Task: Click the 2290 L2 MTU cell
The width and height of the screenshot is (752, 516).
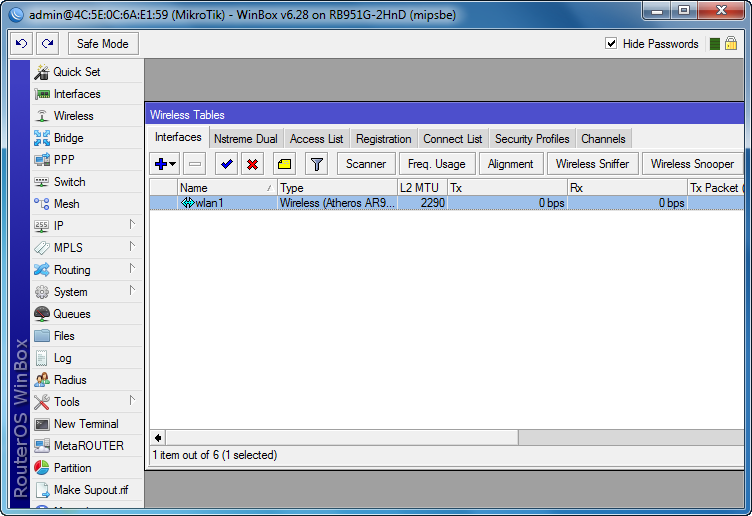Action: [x=423, y=203]
